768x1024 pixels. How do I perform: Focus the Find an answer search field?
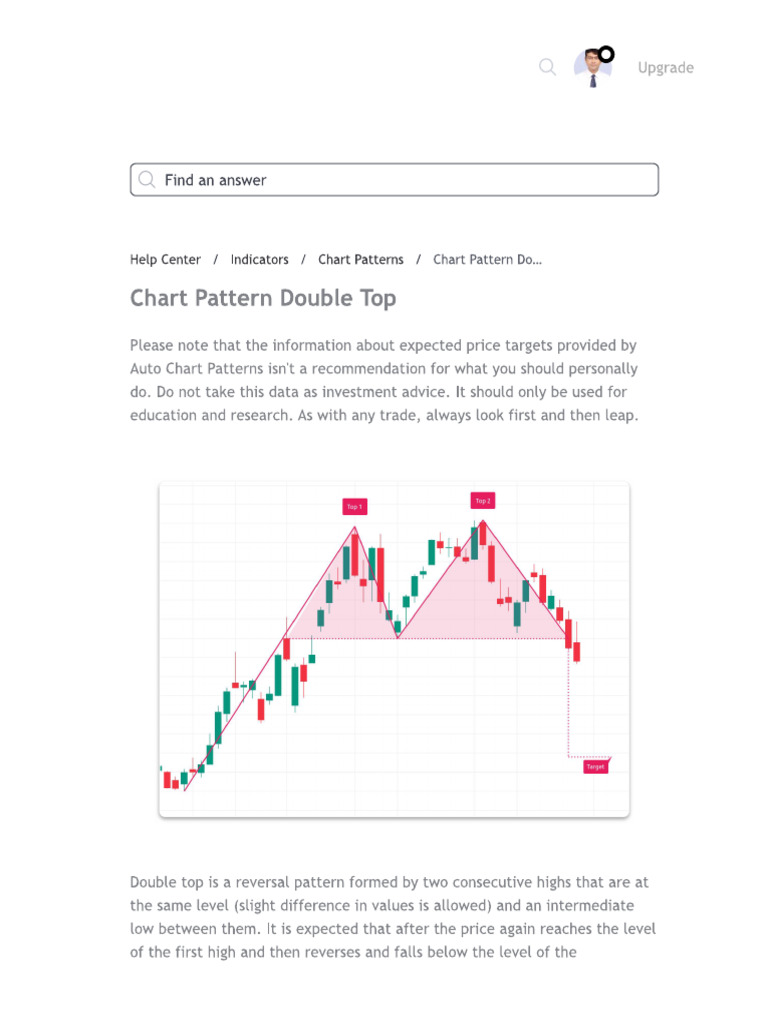point(394,180)
